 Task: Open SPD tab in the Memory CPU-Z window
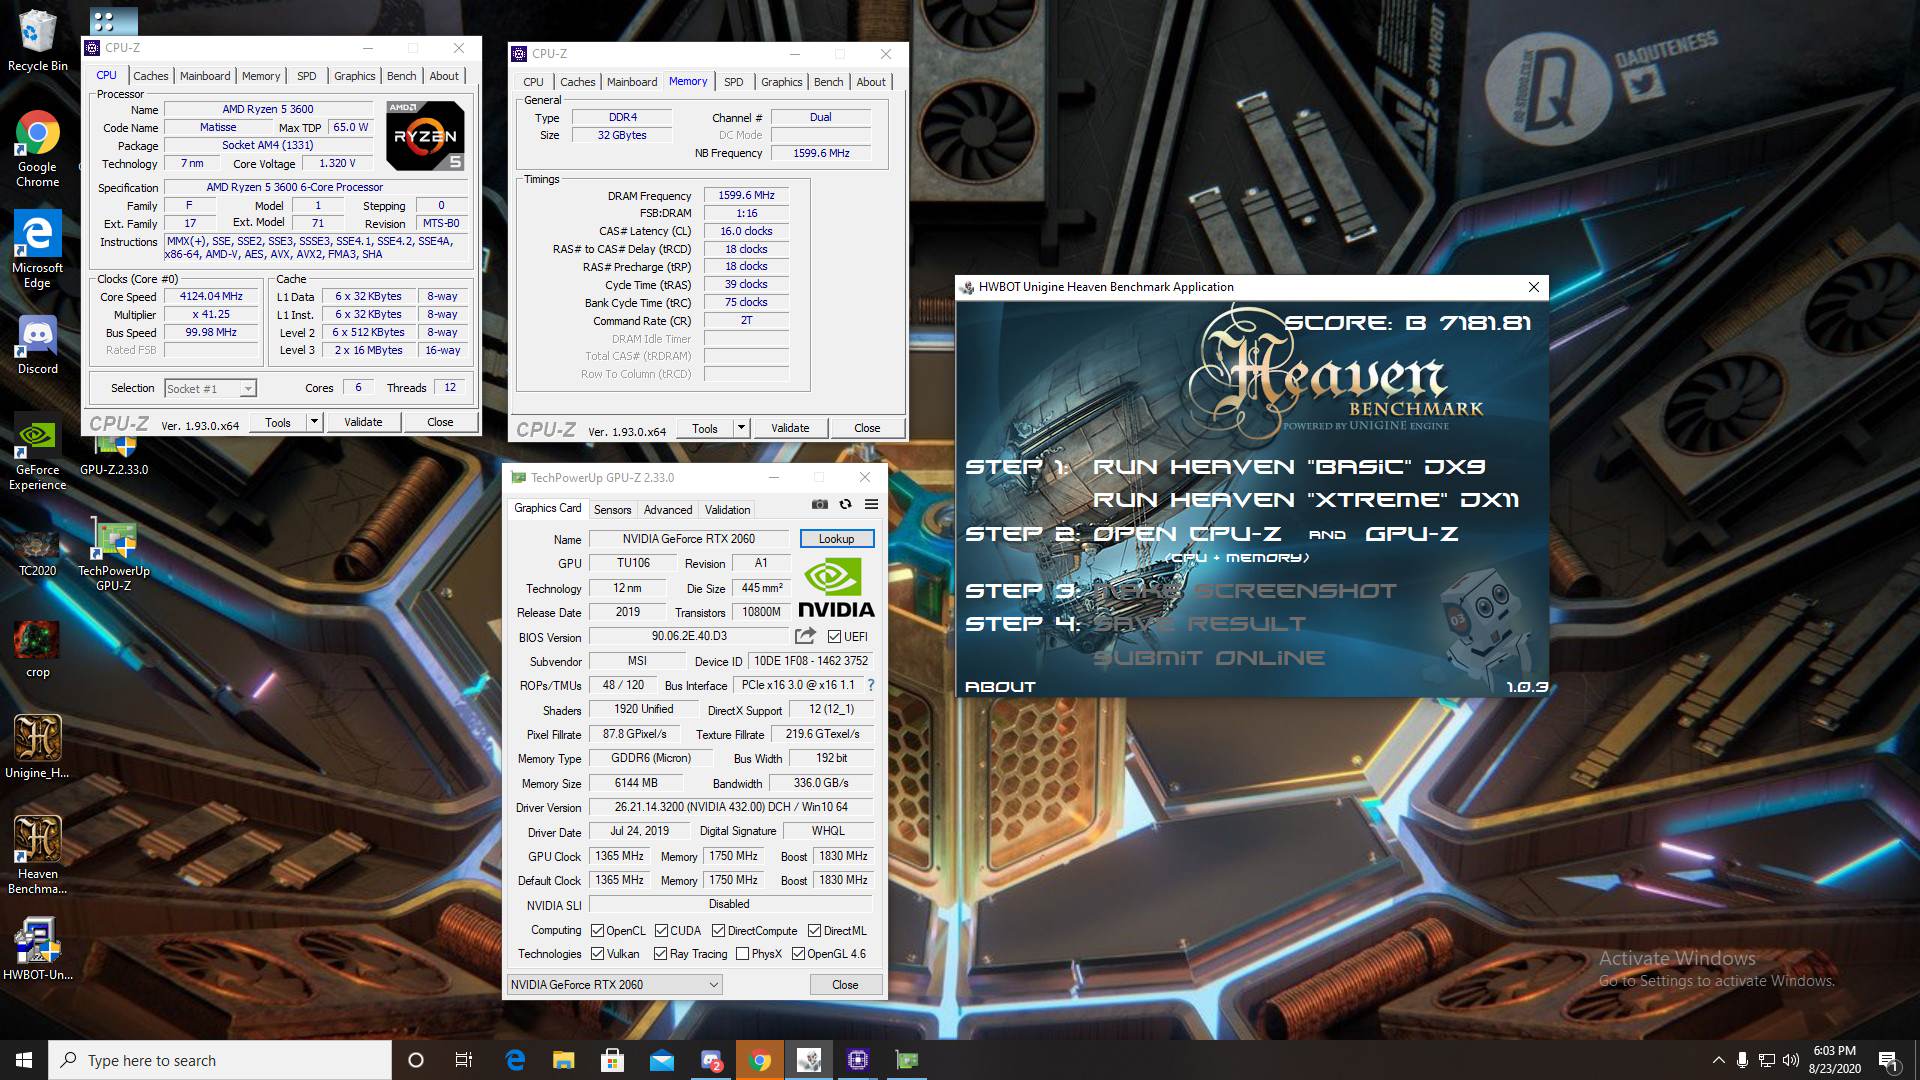[734, 82]
